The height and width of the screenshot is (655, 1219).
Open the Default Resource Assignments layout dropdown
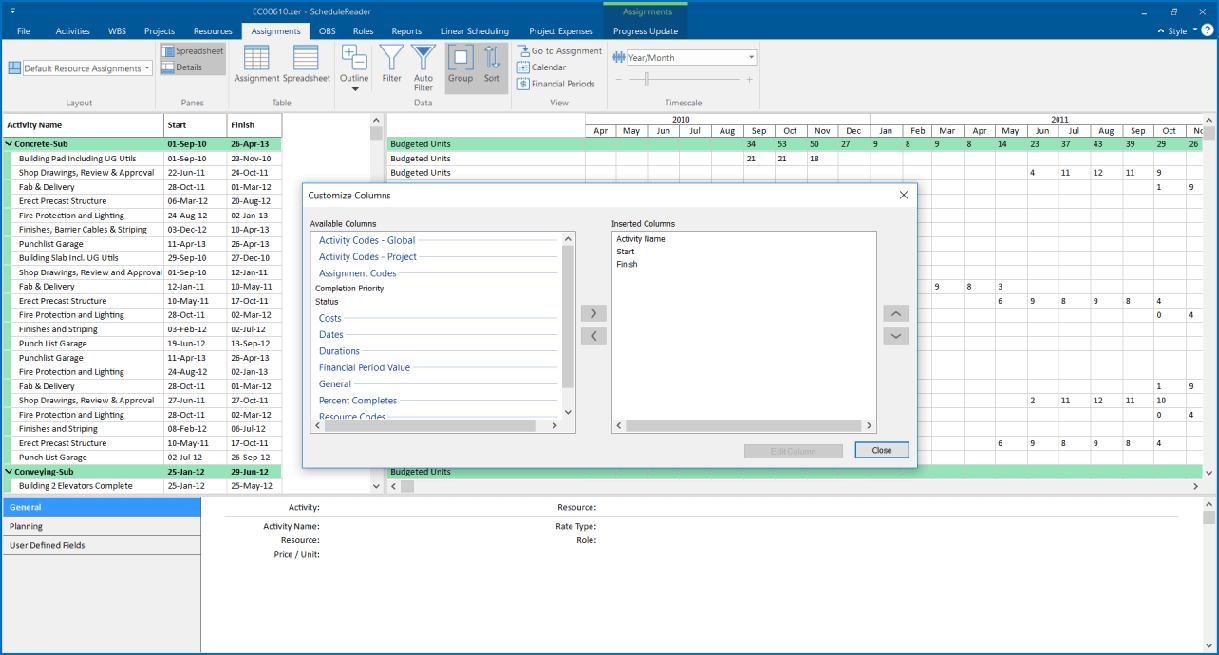pyautogui.click(x=88, y=68)
